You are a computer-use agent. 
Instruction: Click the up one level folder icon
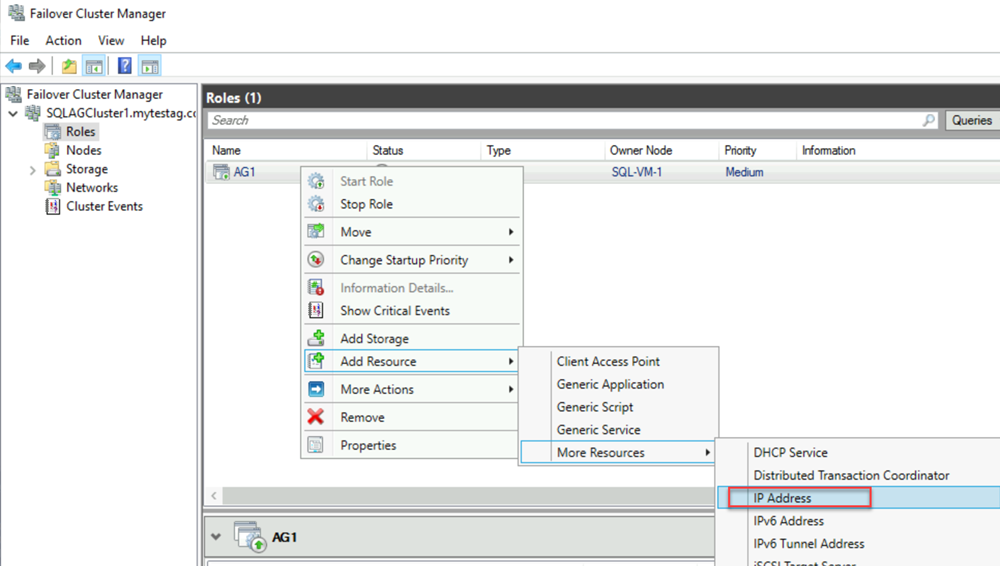68,66
